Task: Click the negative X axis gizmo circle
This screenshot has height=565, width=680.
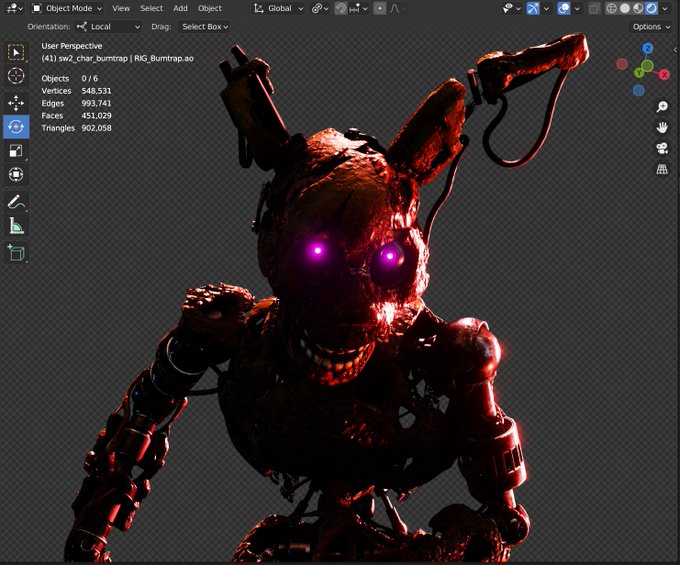Action: (622, 64)
